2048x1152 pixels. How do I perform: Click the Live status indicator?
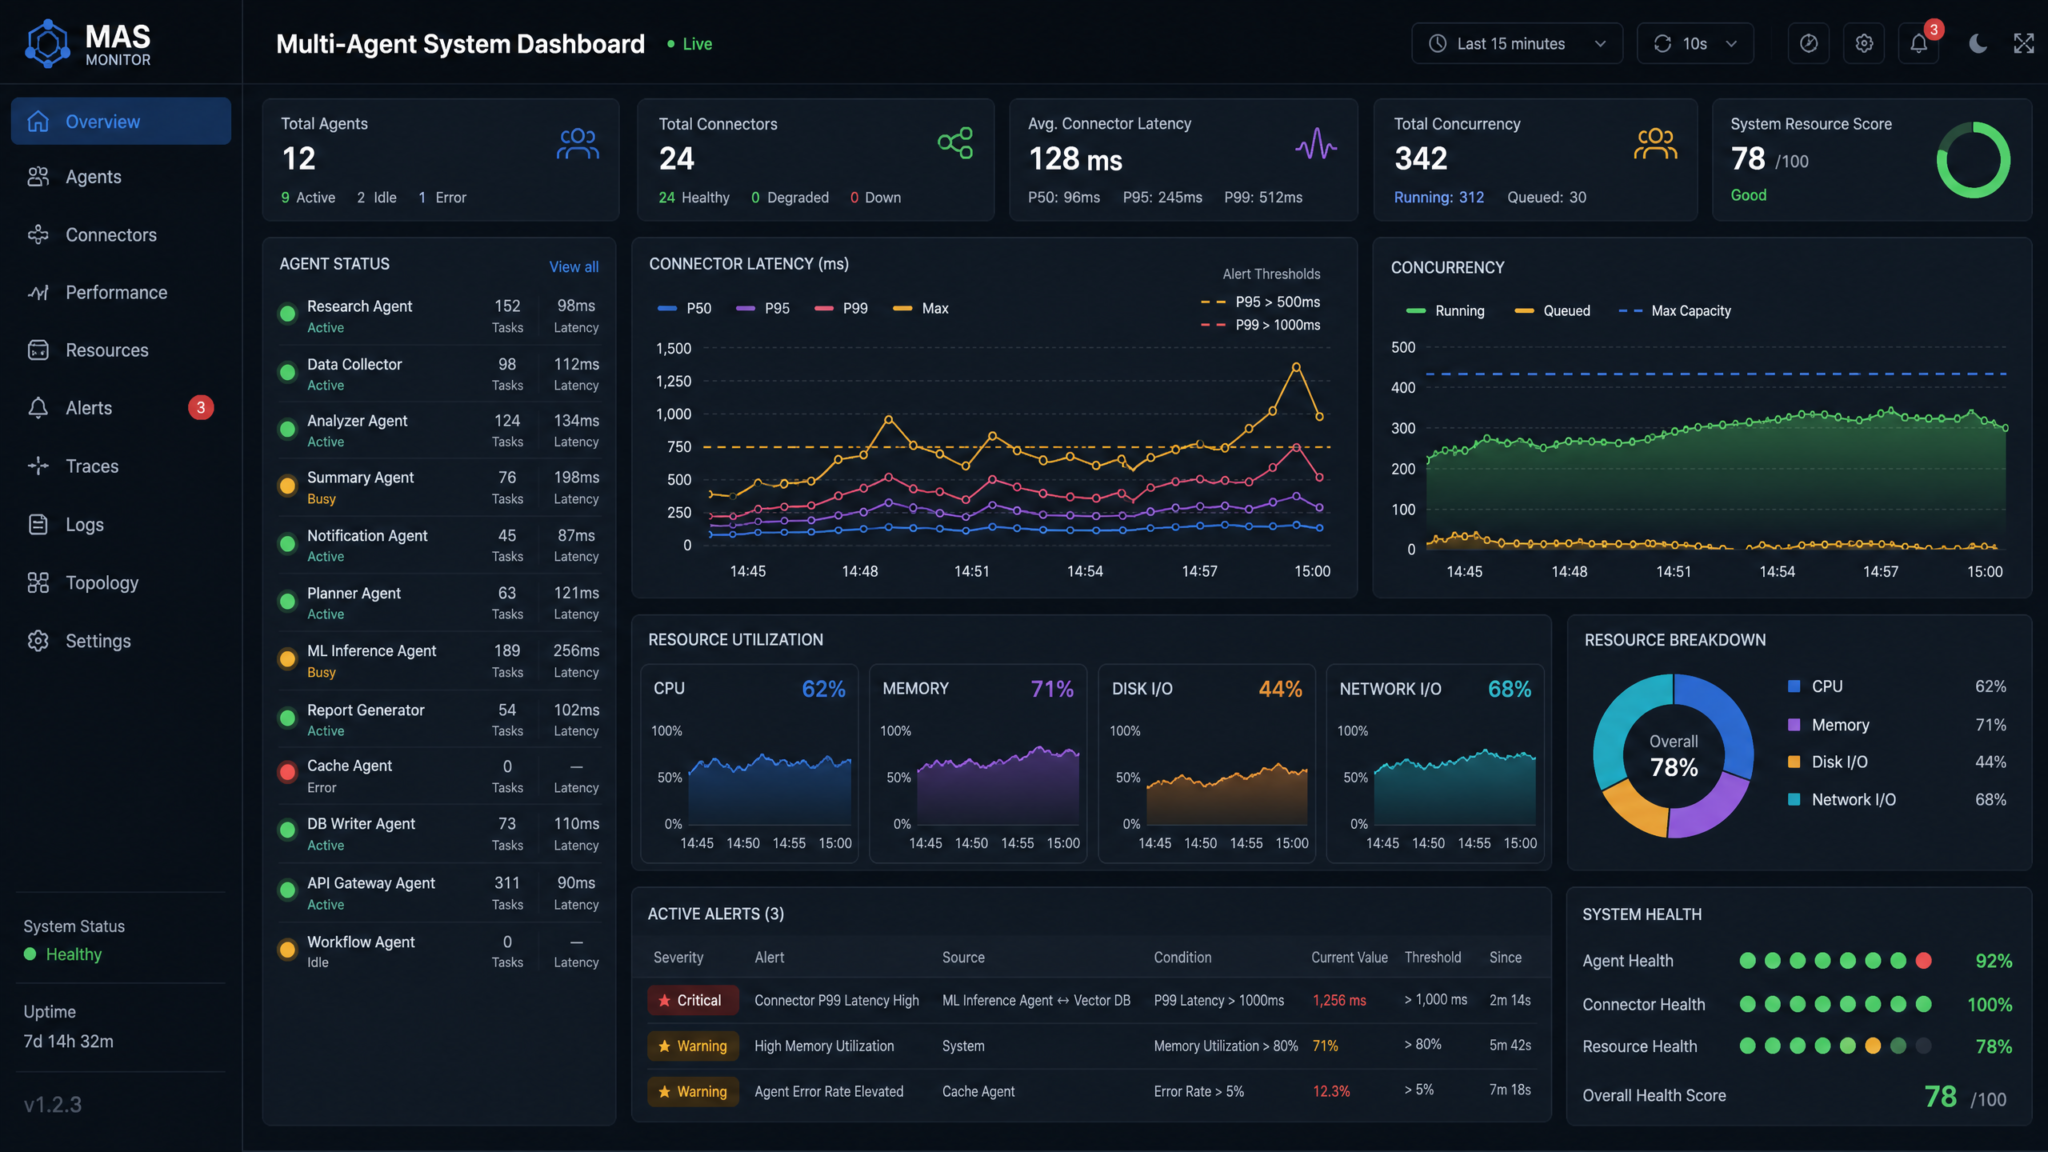(690, 44)
